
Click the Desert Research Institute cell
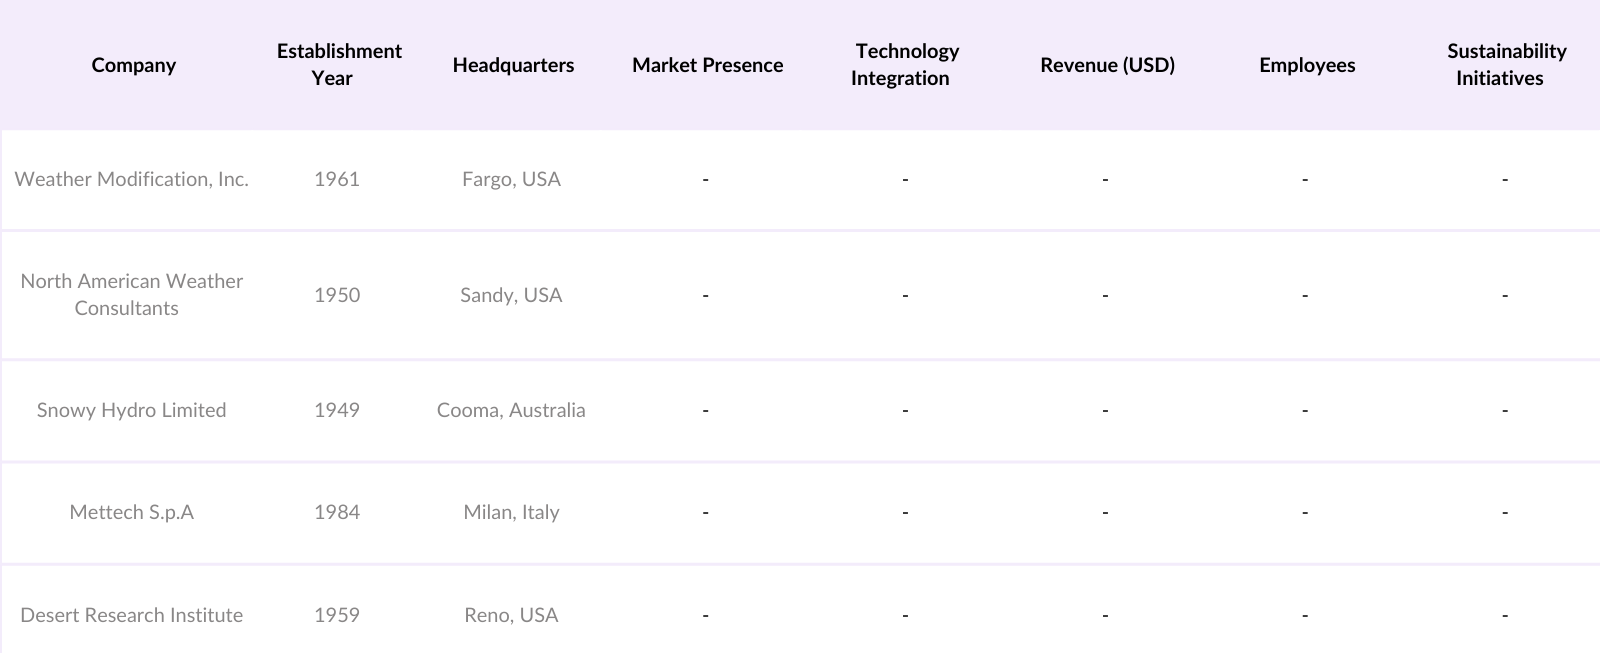coord(131,615)
